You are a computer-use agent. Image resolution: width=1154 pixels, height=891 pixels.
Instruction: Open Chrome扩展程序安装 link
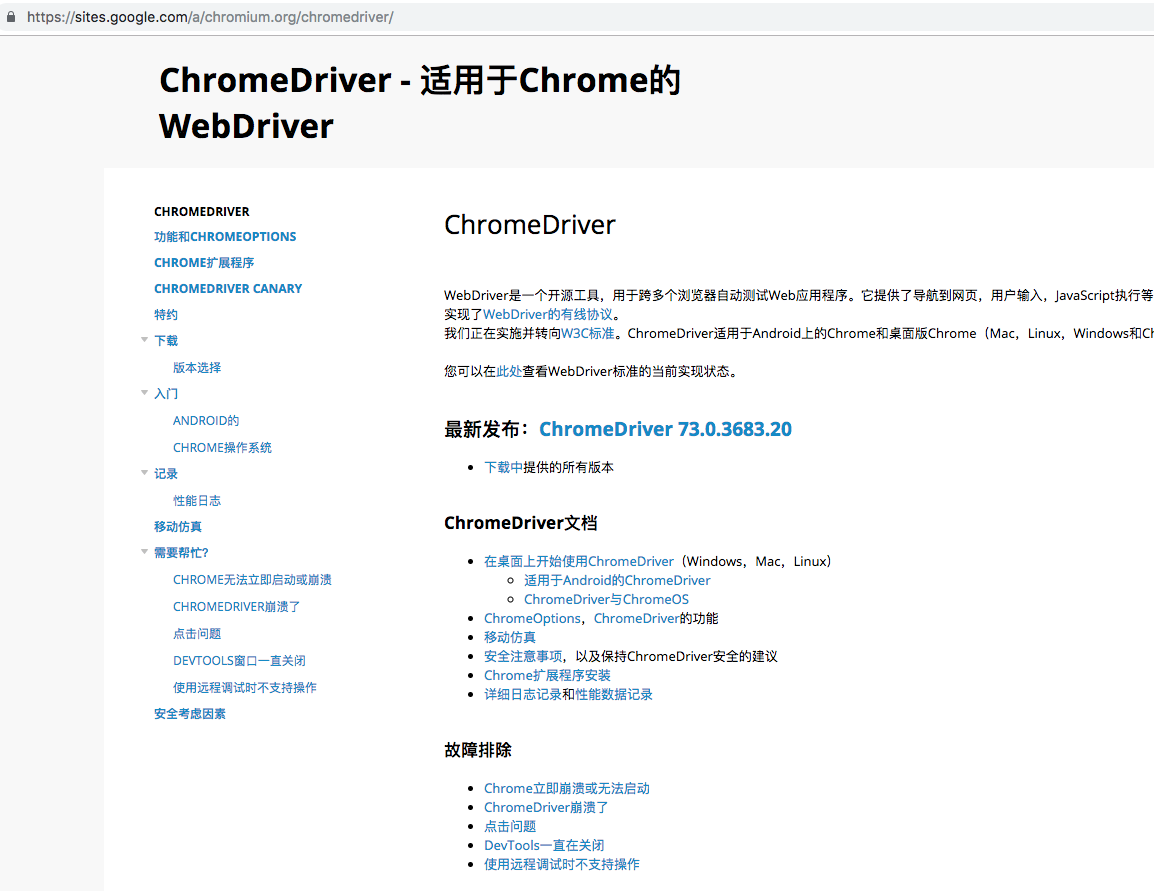pos(548,675)
